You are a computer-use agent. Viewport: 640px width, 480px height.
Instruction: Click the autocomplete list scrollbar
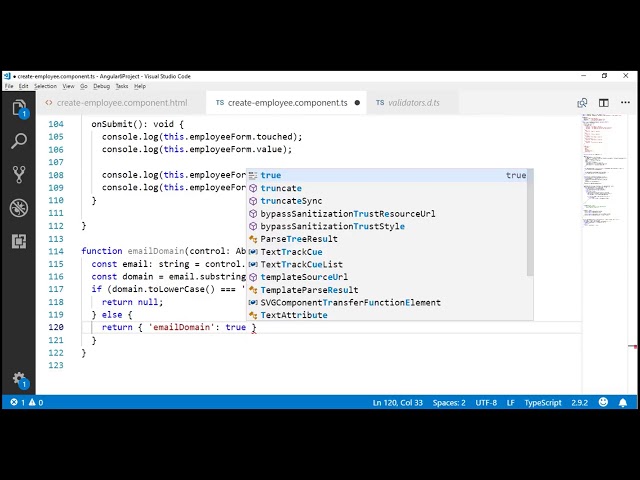530,222
